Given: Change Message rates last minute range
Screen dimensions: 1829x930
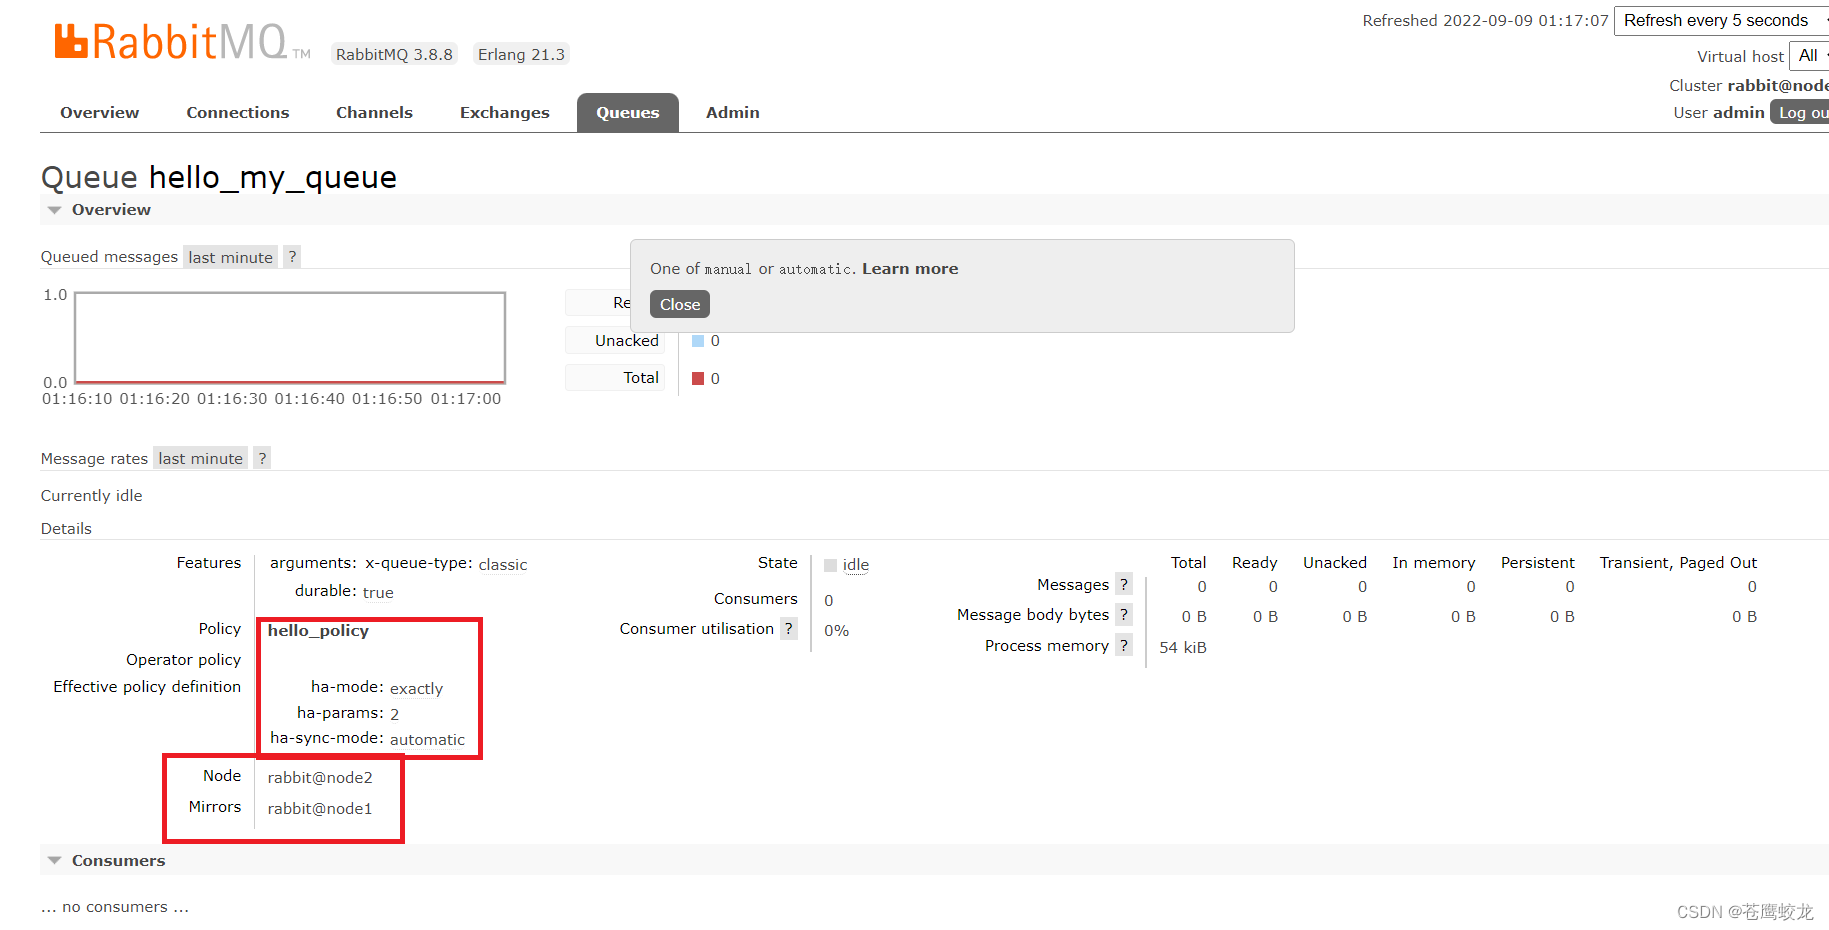Looking at the screenshot, I should (200, 458).
